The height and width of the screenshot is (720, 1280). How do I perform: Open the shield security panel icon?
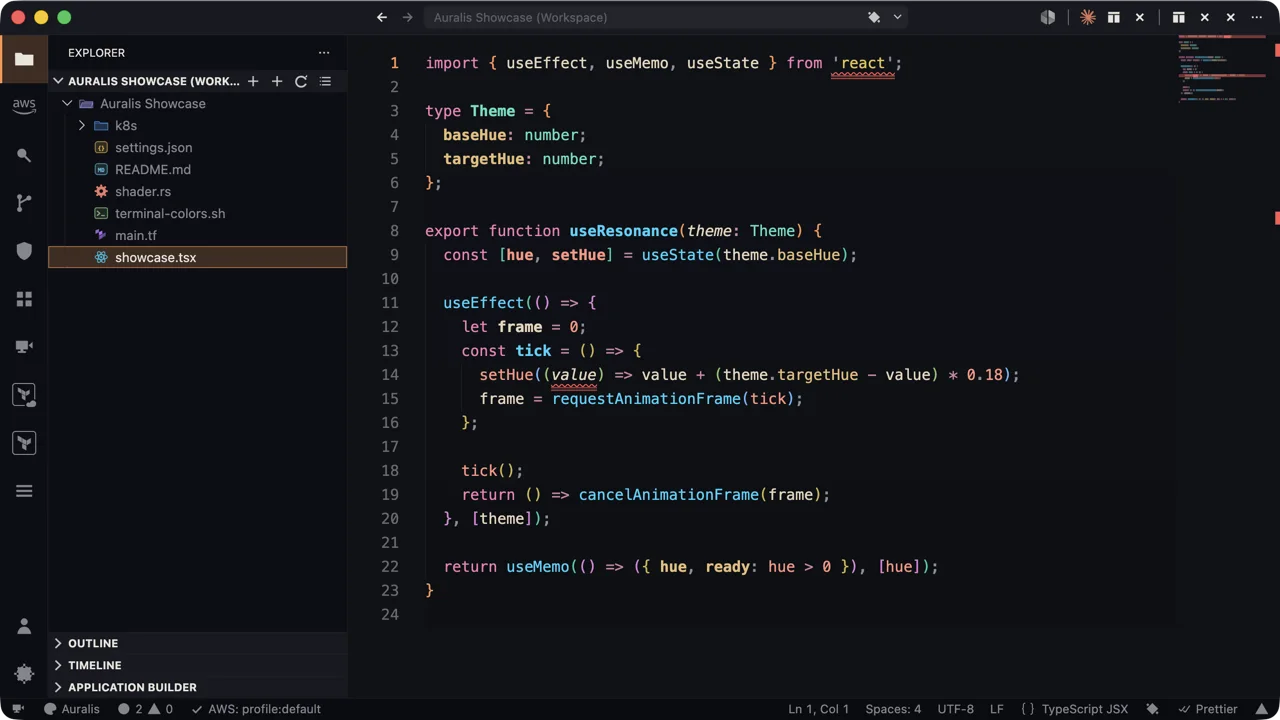coord(24,251)
